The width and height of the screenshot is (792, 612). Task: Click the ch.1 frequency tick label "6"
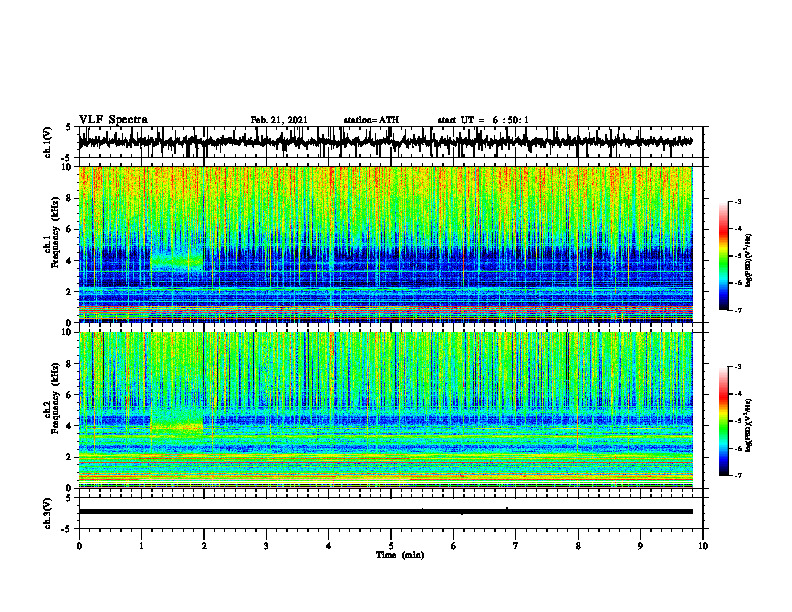[x=70, y=229]
